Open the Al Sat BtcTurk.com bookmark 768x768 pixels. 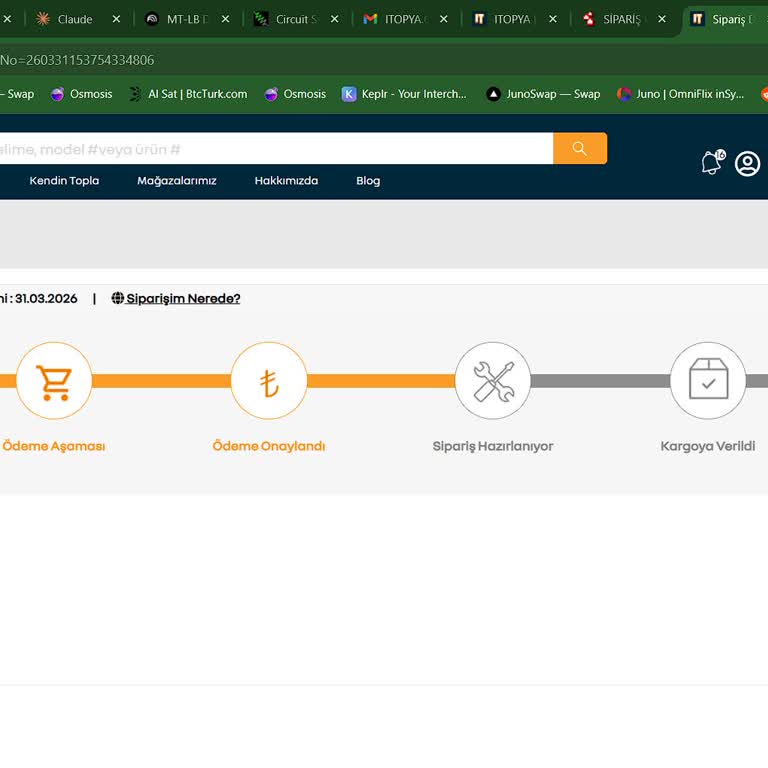[x=189, y=94]
